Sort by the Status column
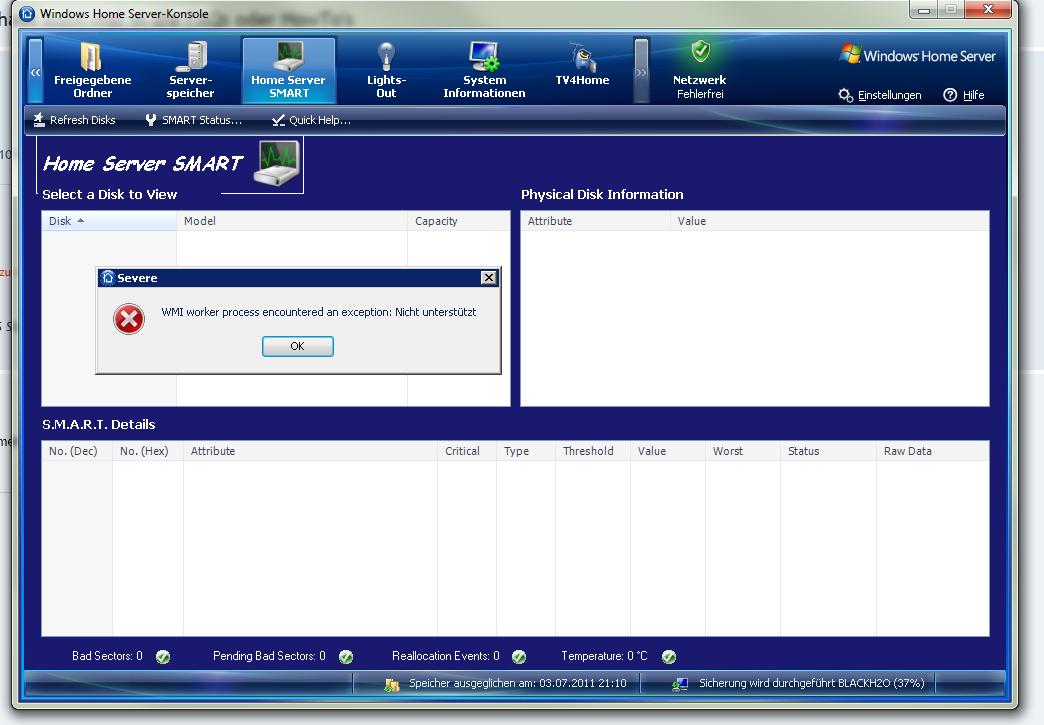Image resolution: width=1044 pixels, height=725 pixels. coord(828,451)
